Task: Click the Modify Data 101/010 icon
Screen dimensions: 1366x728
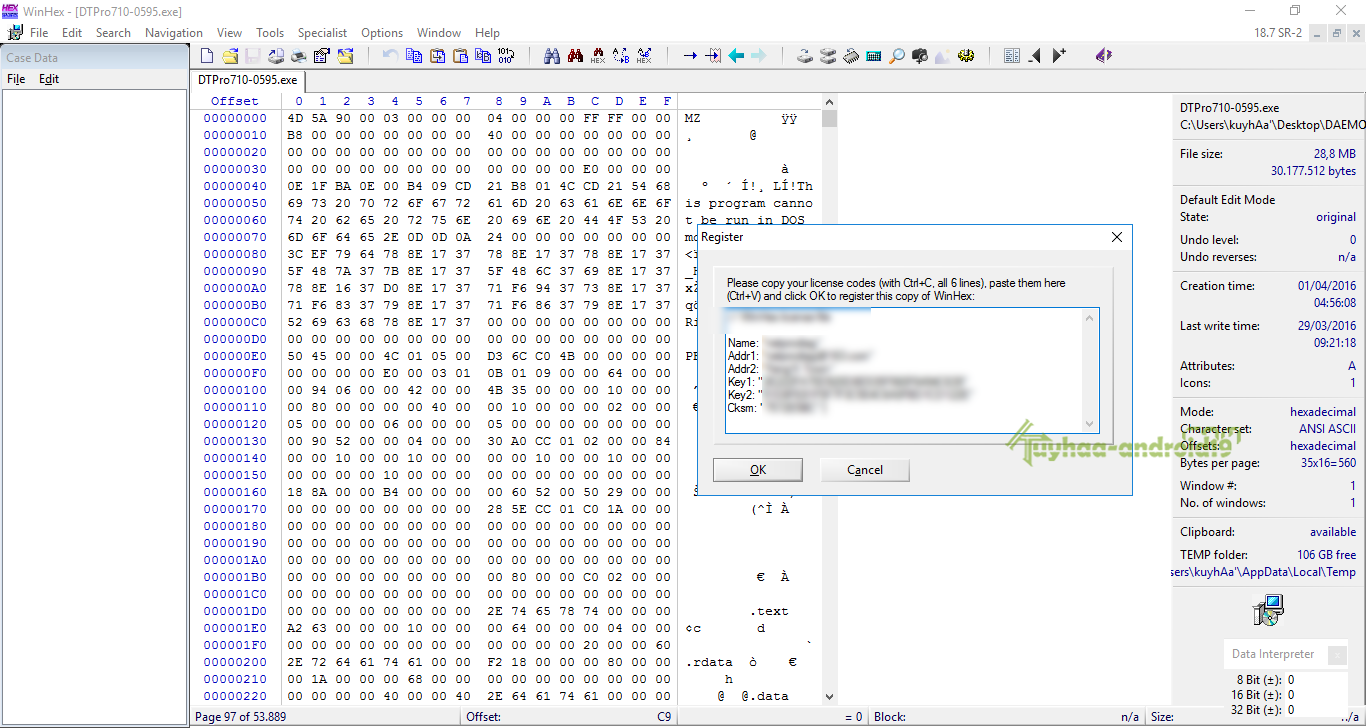Action: (x=506, y=56)
